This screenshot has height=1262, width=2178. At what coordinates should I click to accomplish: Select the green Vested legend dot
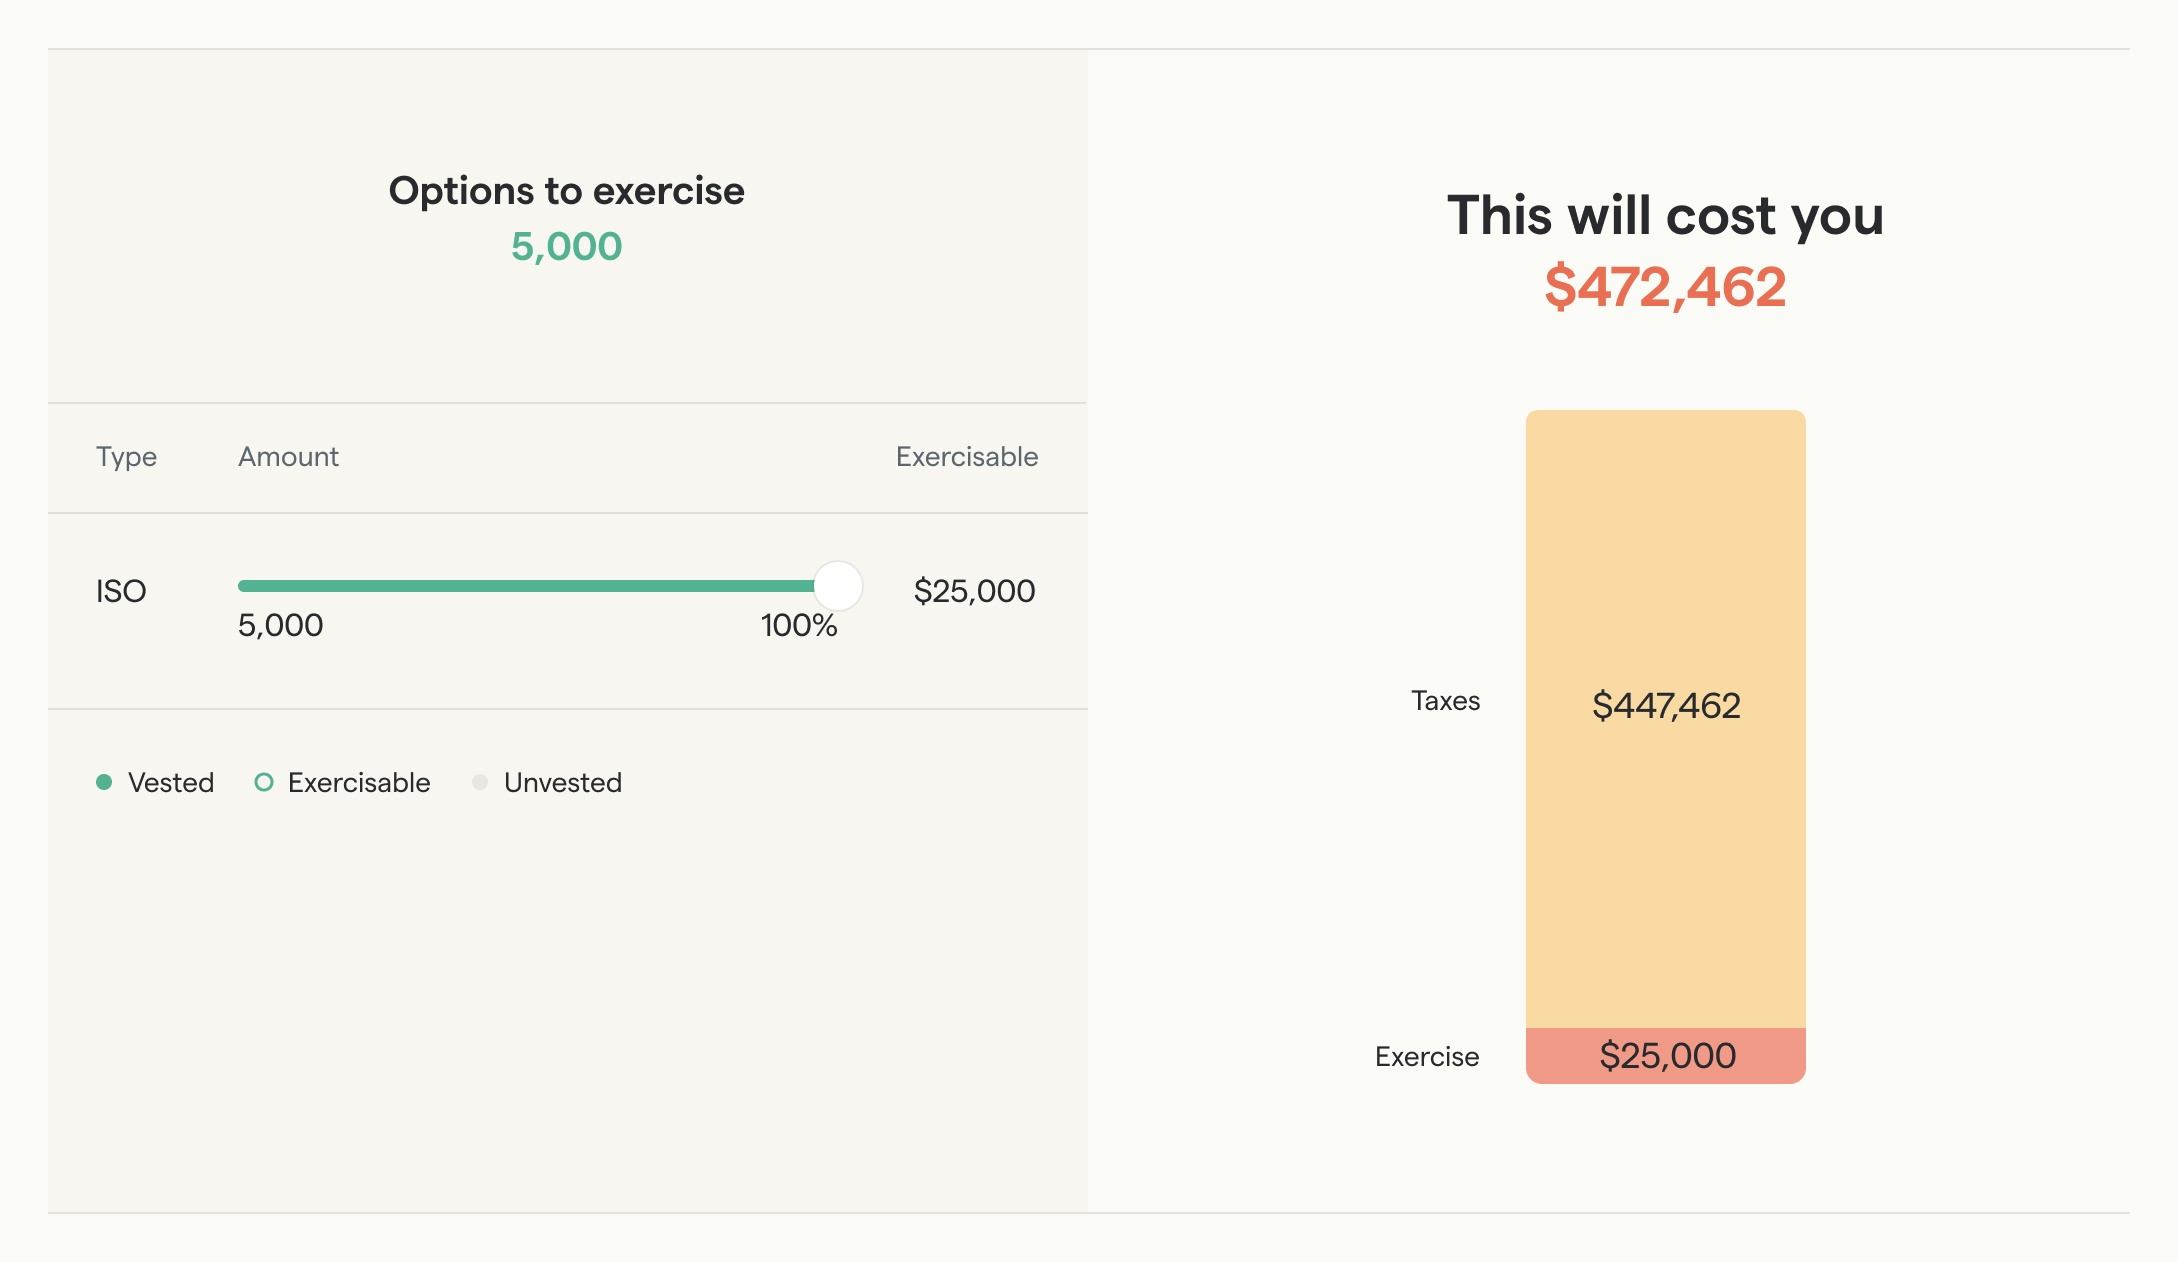[x=106, y=782]
